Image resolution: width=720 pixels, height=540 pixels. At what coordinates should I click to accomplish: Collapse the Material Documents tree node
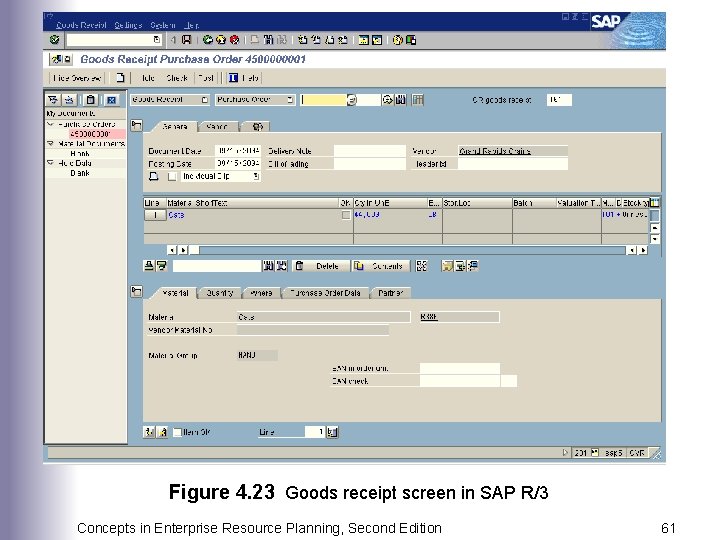51,144
